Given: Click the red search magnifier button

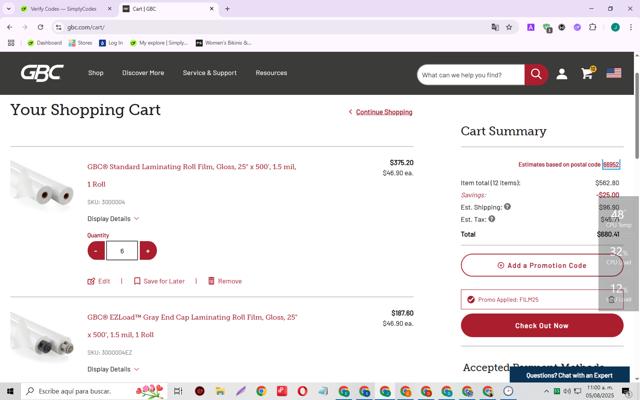Looking at the screenshot, I should (x=536, y=75).
